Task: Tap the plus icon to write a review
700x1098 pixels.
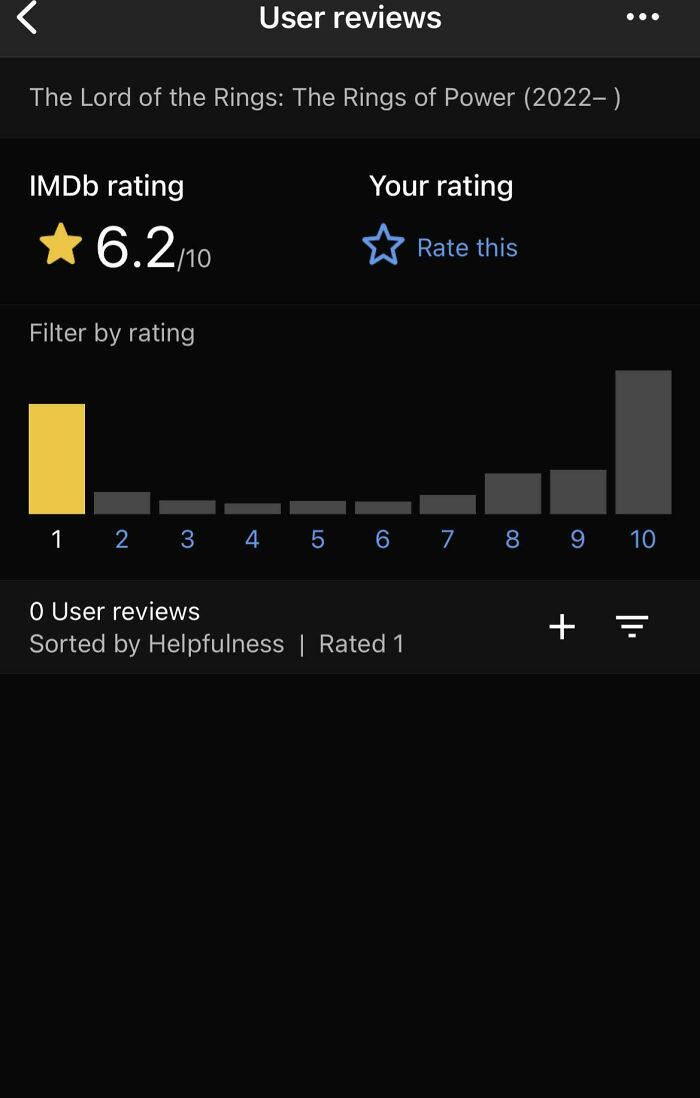Action: [x=561, y=626]
